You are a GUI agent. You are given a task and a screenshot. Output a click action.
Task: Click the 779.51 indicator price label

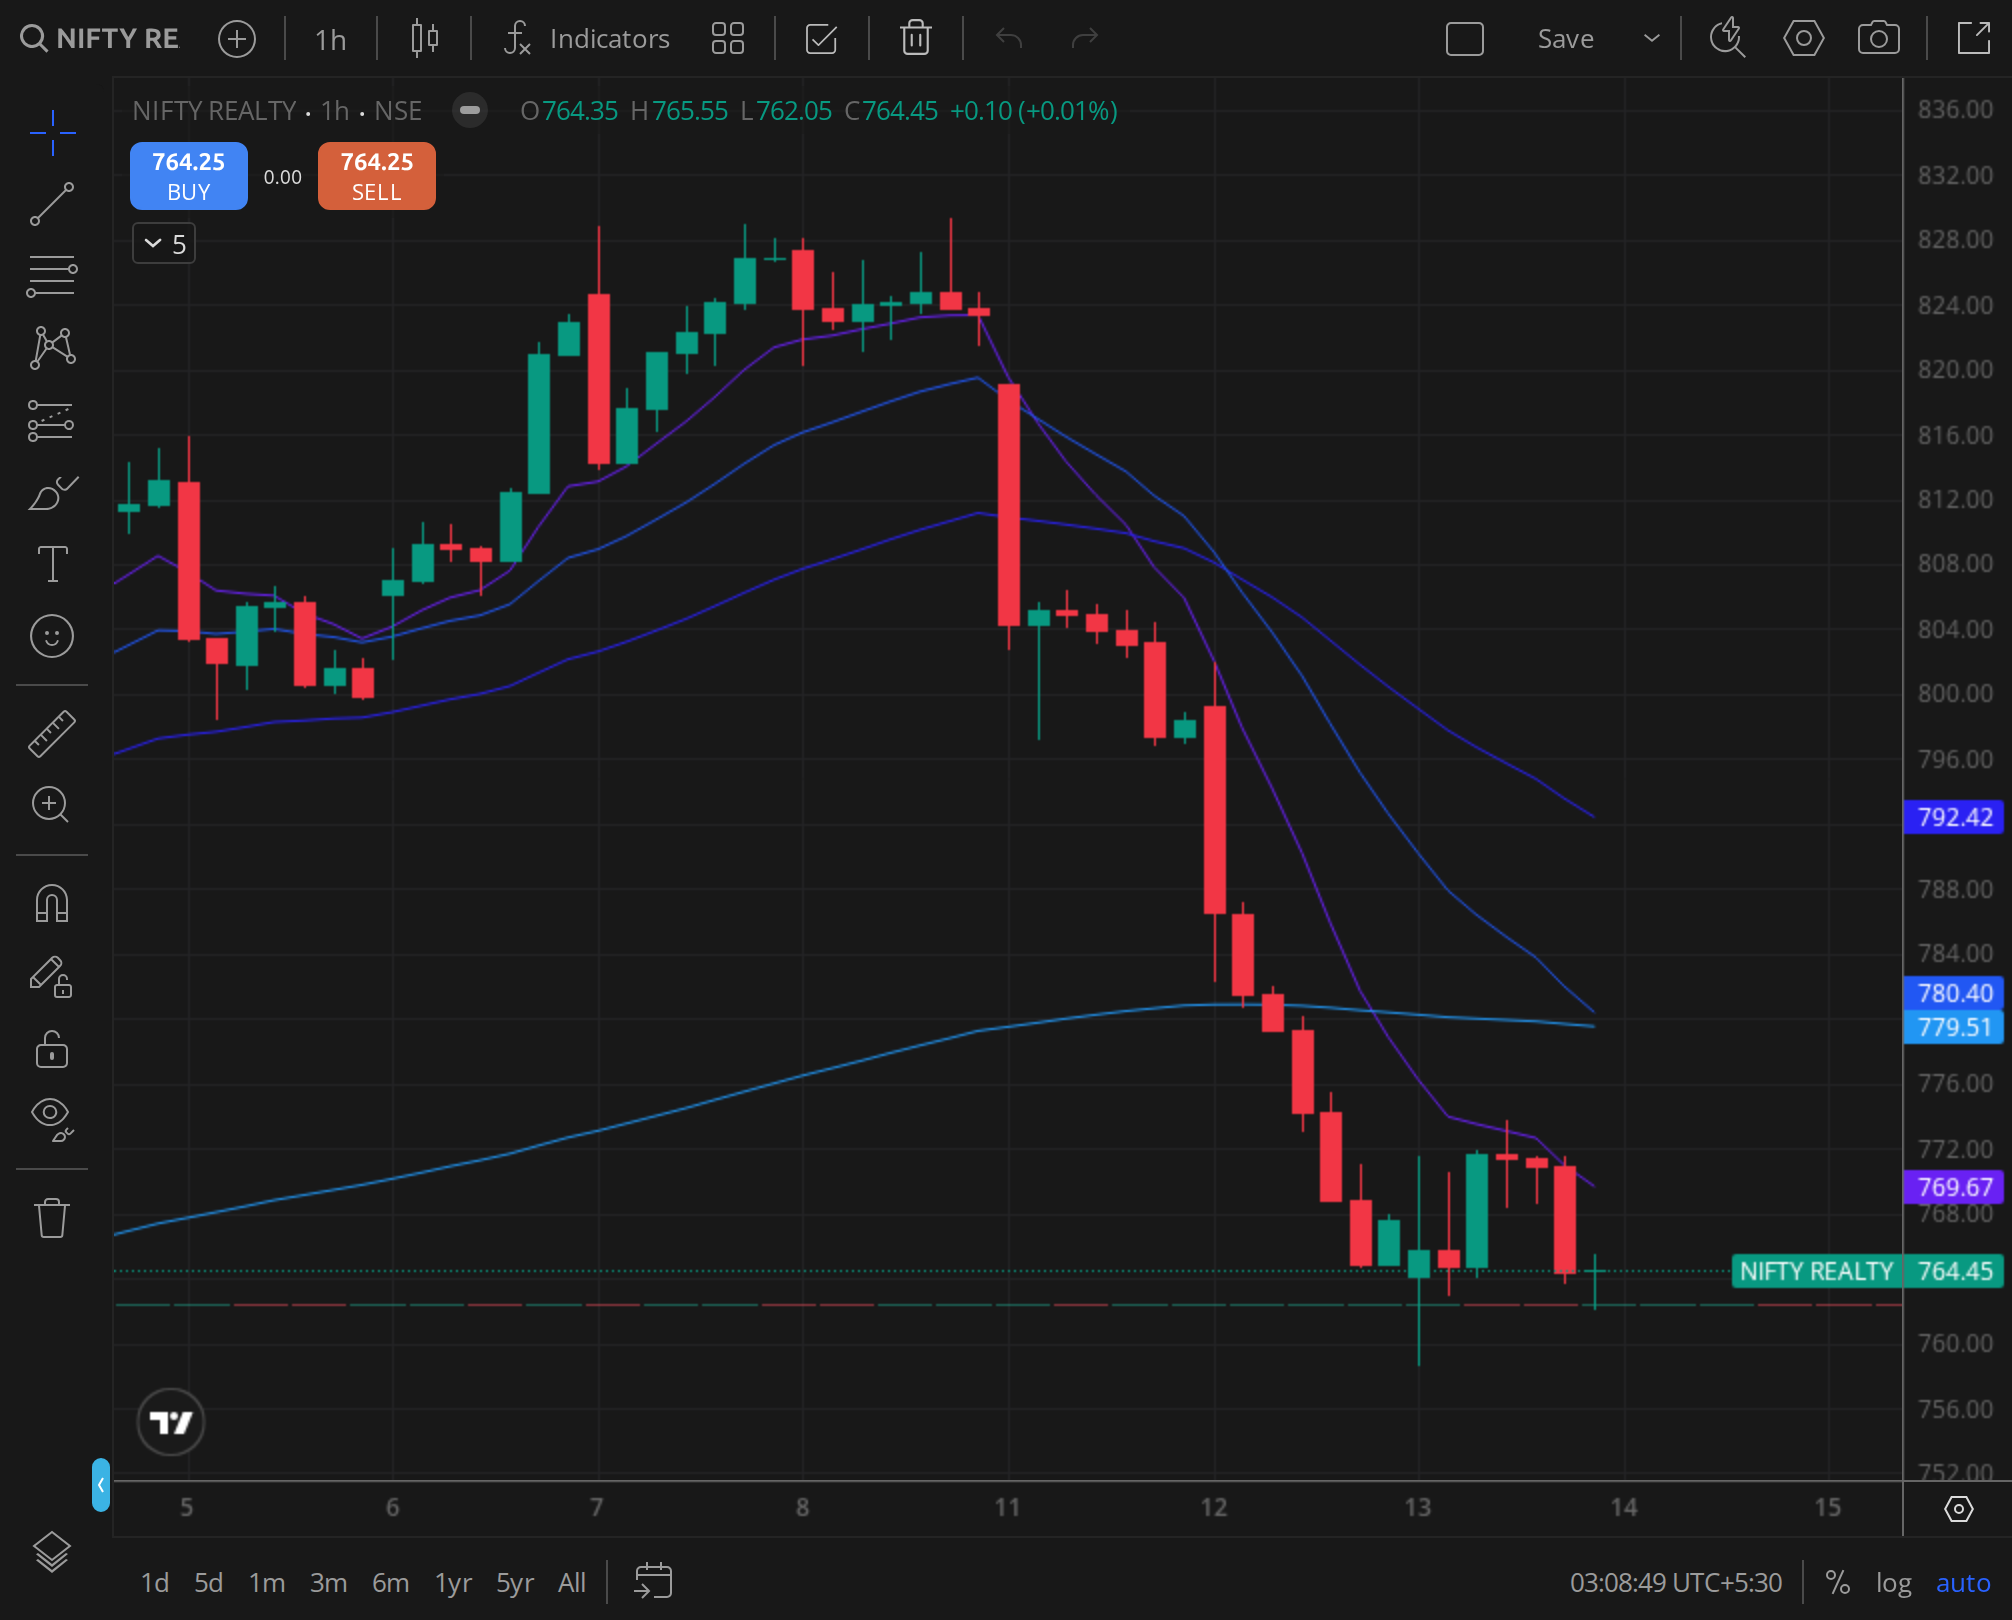1954,1027
